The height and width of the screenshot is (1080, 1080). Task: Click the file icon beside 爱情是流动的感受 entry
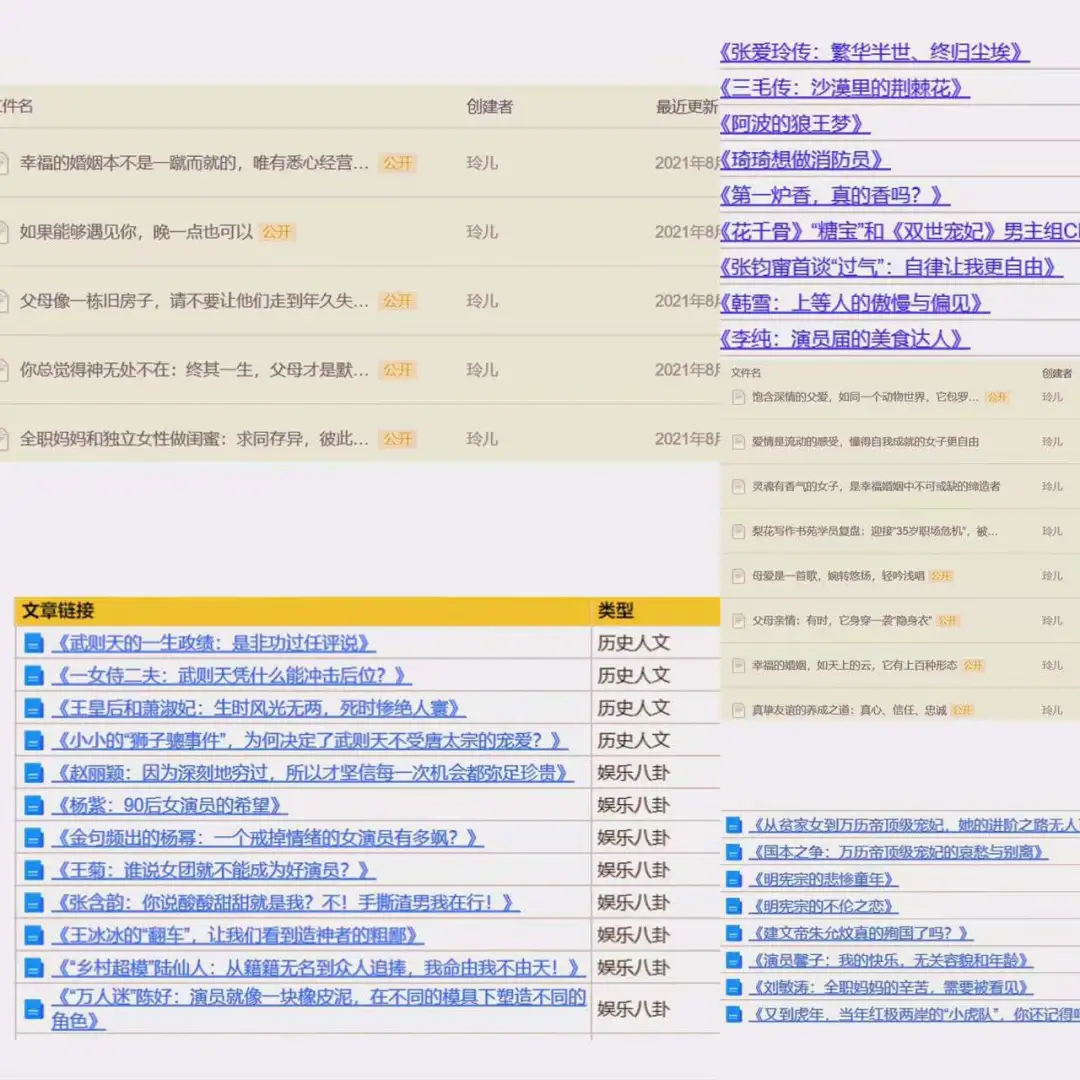click(x=738, y=442)
